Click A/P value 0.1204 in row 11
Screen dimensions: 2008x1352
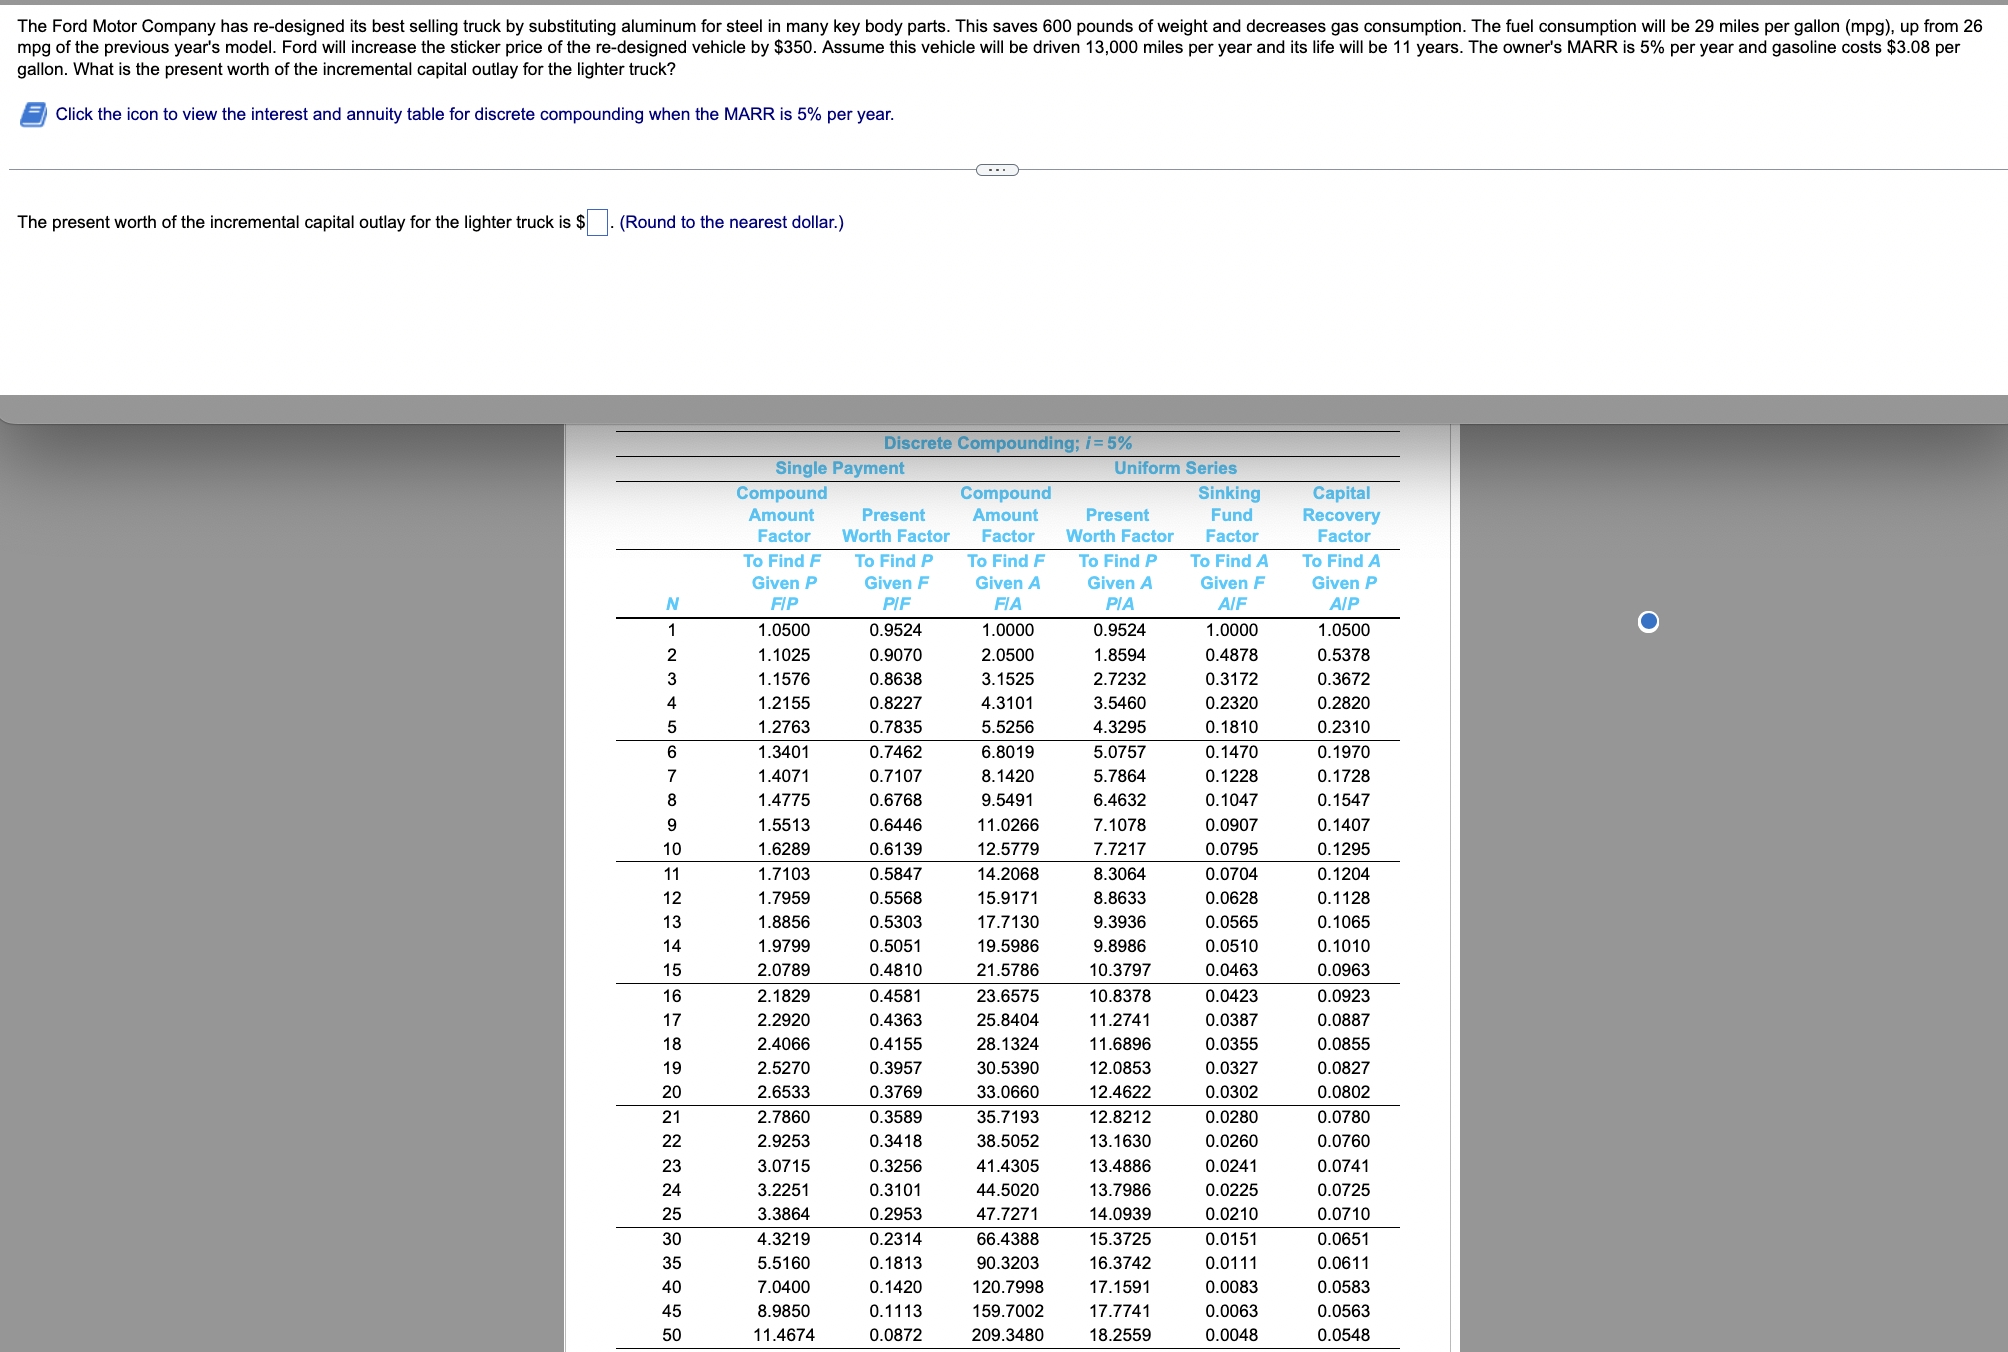[x=1343, y=874]
